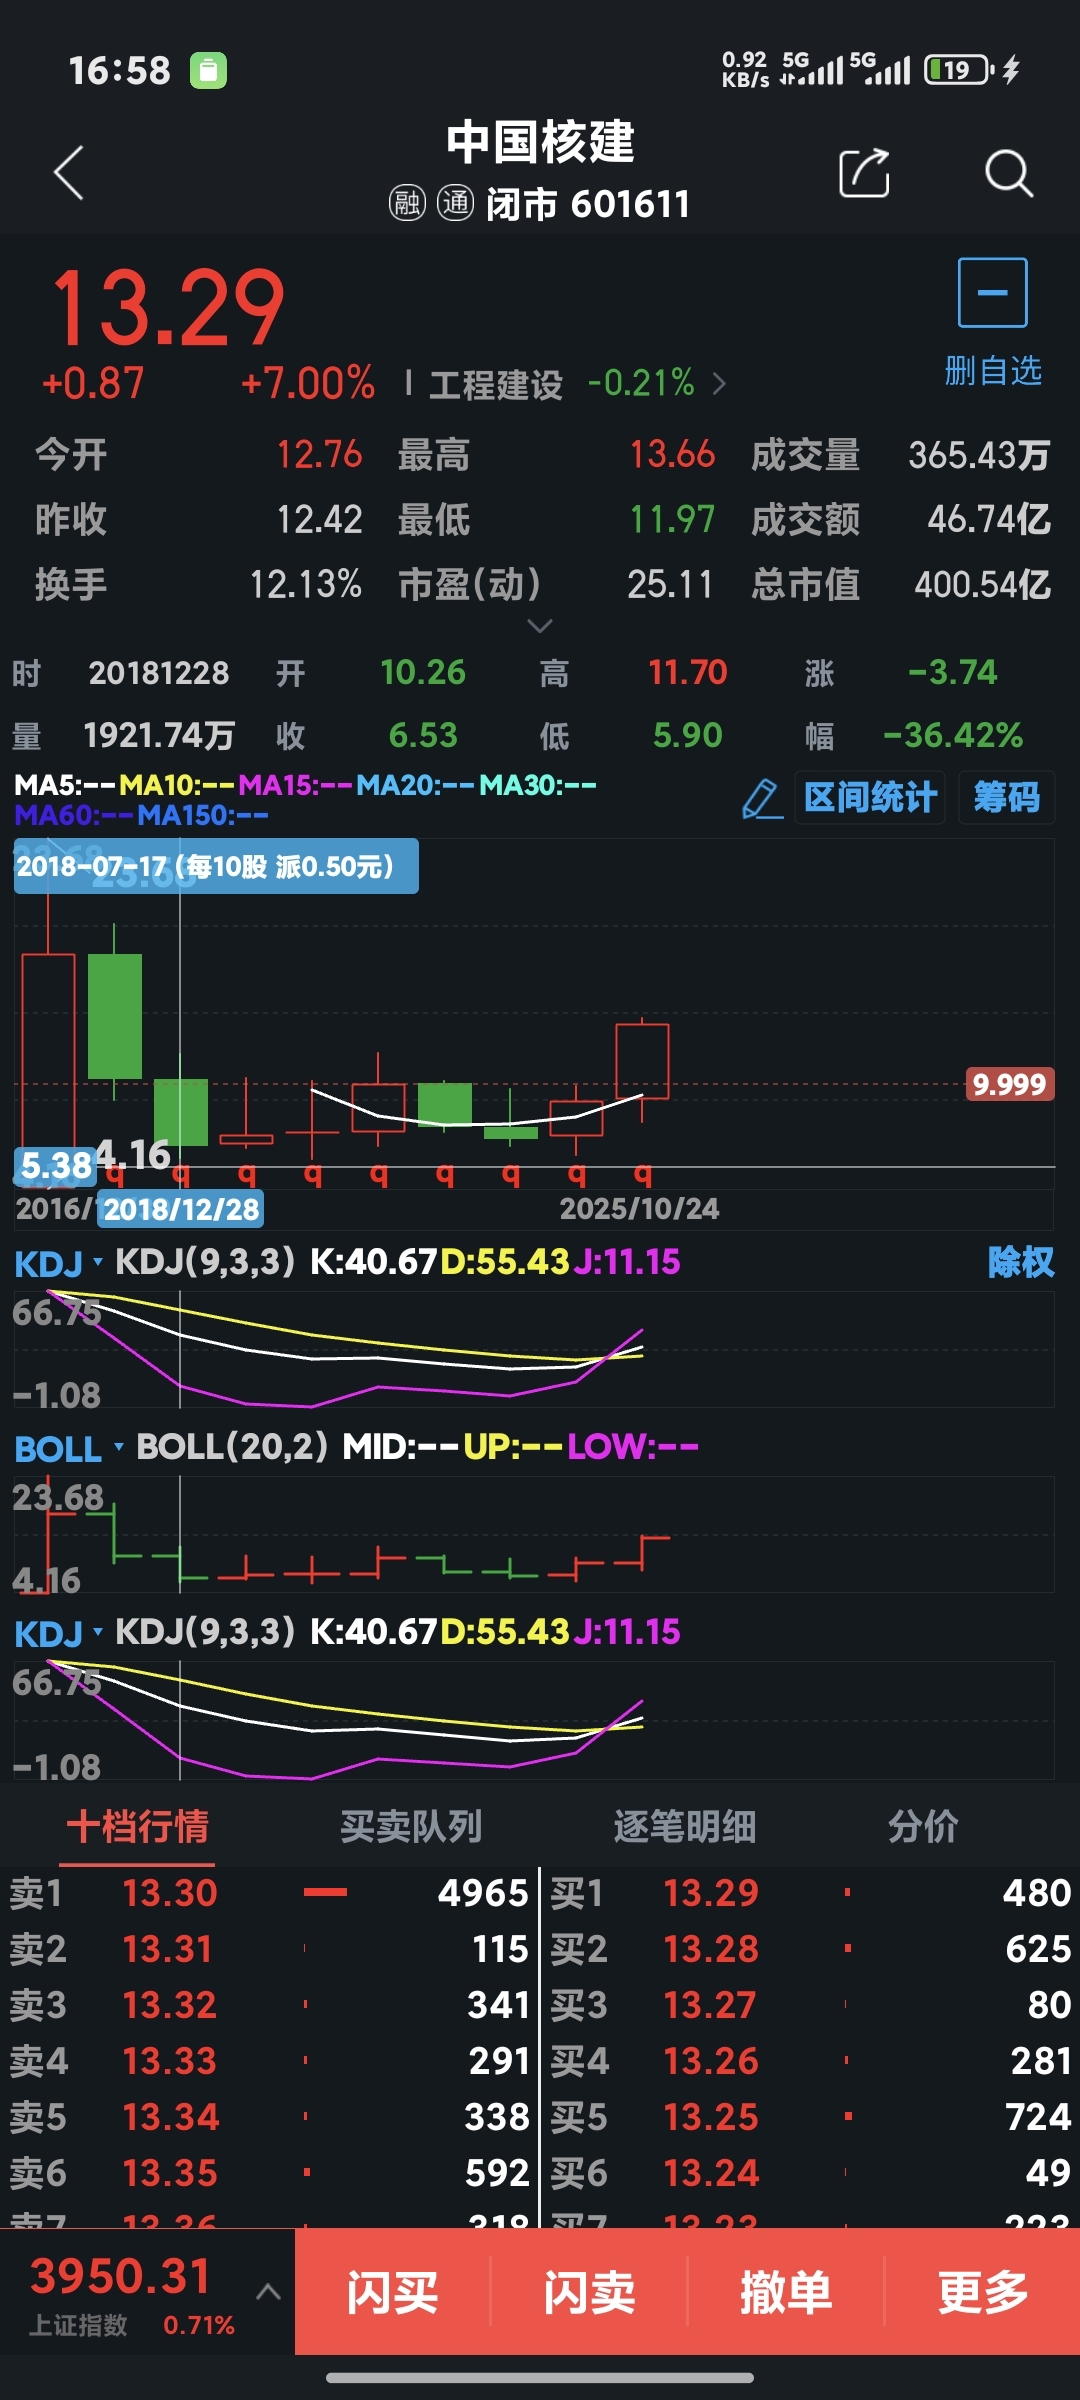Tap the 2018/12/28 date marker
Viewport: 1080px width, 2400px height.
point(181,1209)
